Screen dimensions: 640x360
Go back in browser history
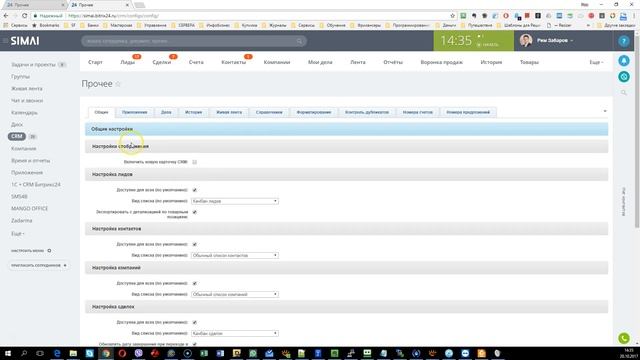click(x=6, y=16)
